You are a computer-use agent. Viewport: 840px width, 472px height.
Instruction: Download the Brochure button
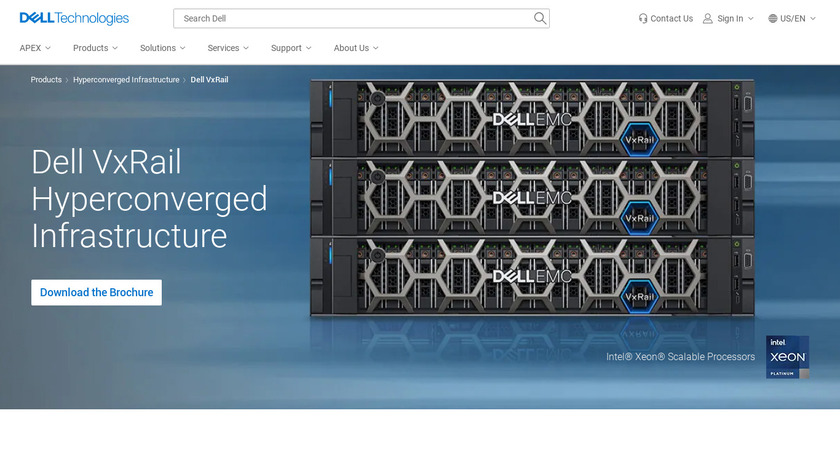[x=97, y=292]
